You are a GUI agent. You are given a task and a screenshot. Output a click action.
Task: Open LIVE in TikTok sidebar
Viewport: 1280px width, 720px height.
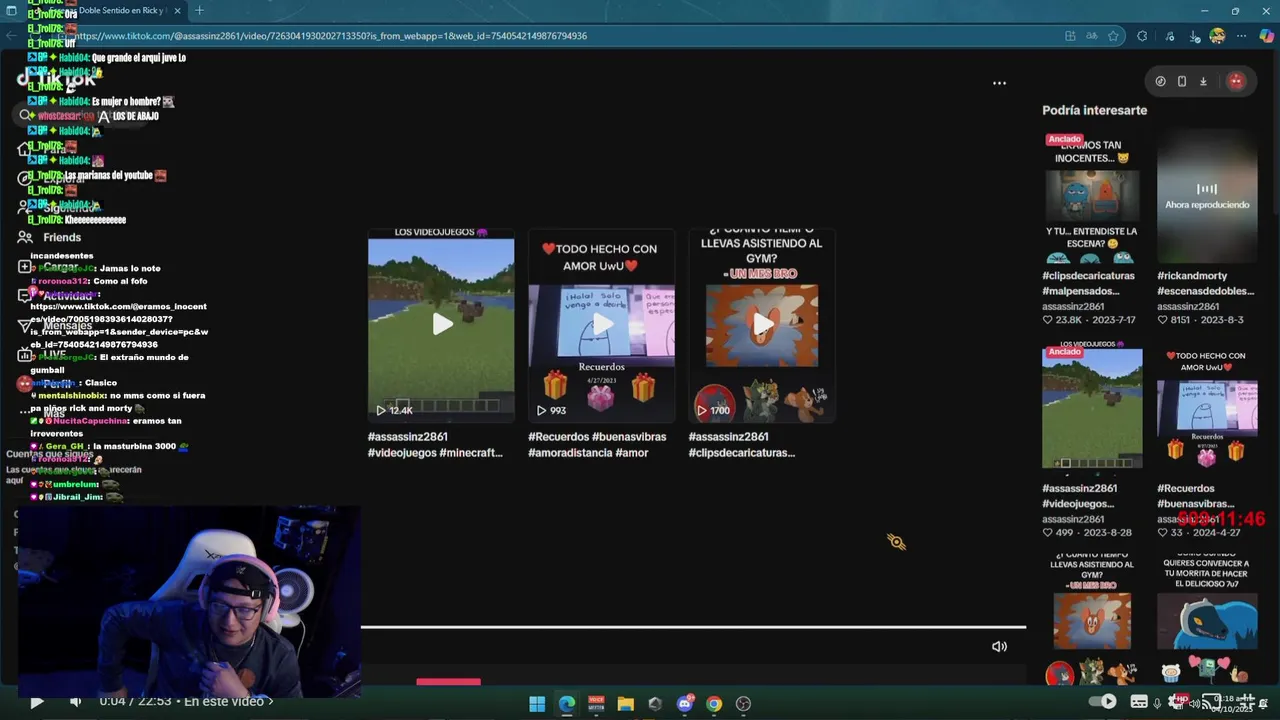point(42,354)
